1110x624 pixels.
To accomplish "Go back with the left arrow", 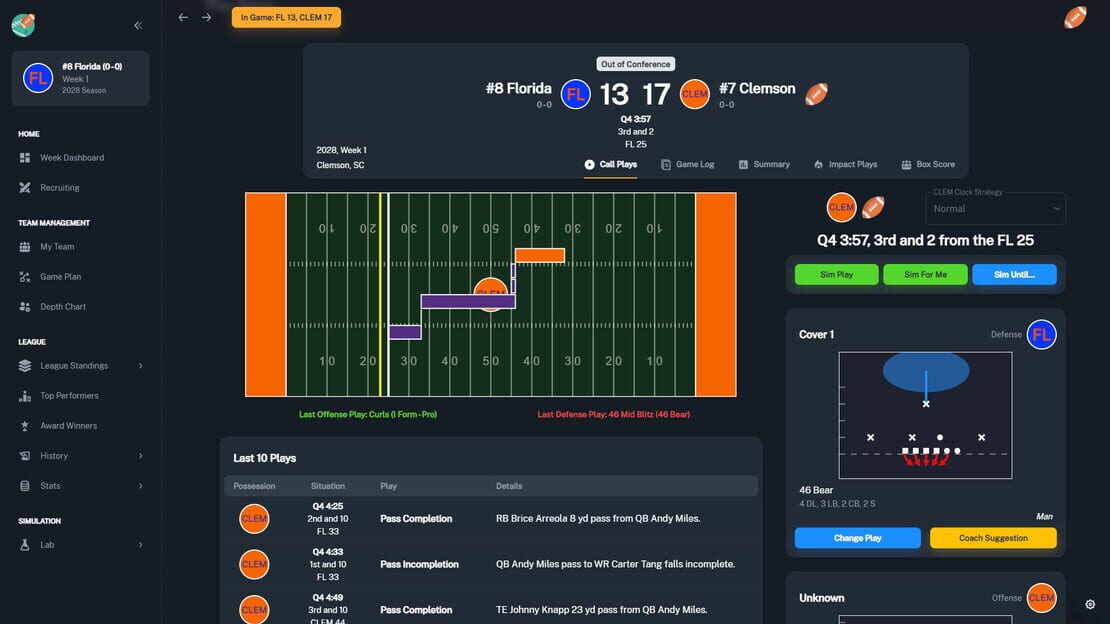I will point(183,17).
